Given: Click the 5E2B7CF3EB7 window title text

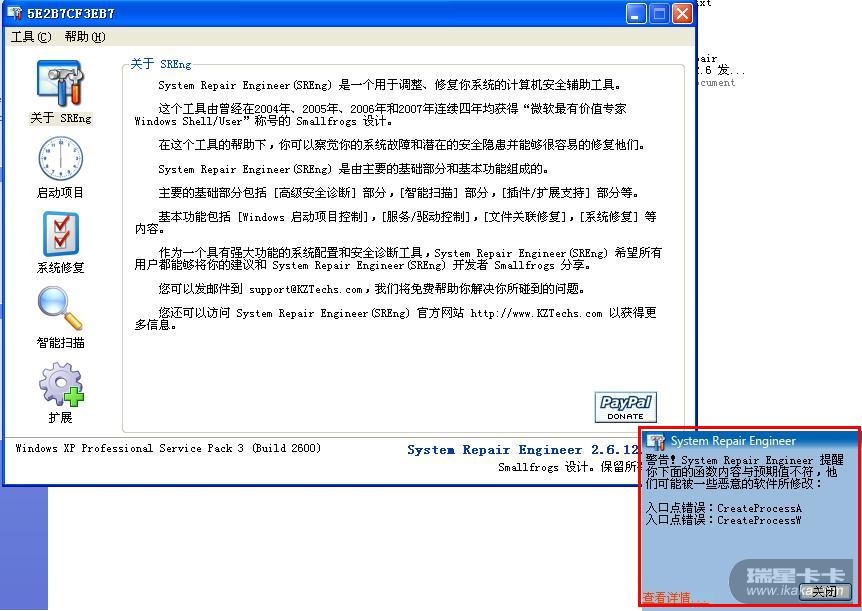Looking at the screenshot, I should pyautogui.click(x=71, y=14).
